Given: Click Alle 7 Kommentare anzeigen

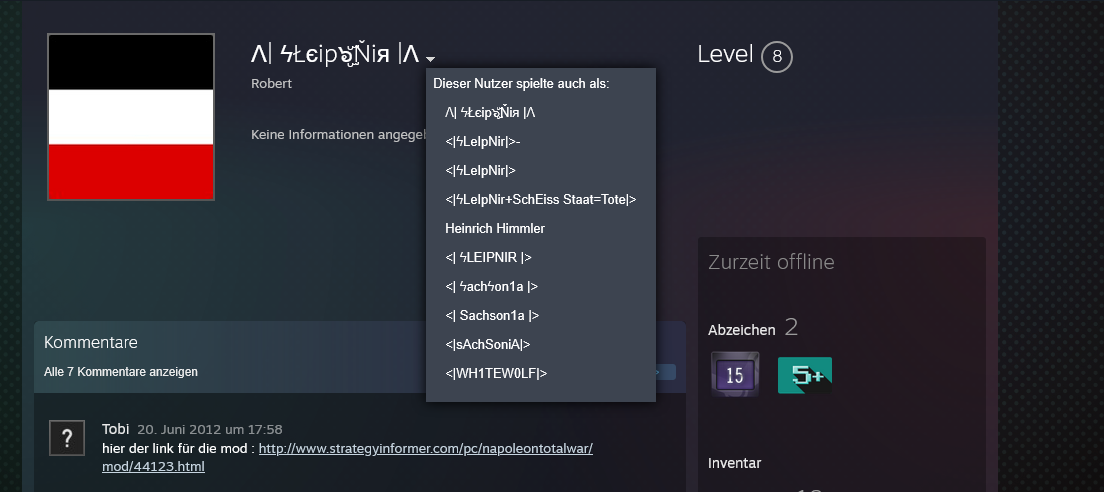Looking at the screenshot, I should pyautogui.click(x=121, y=372).
